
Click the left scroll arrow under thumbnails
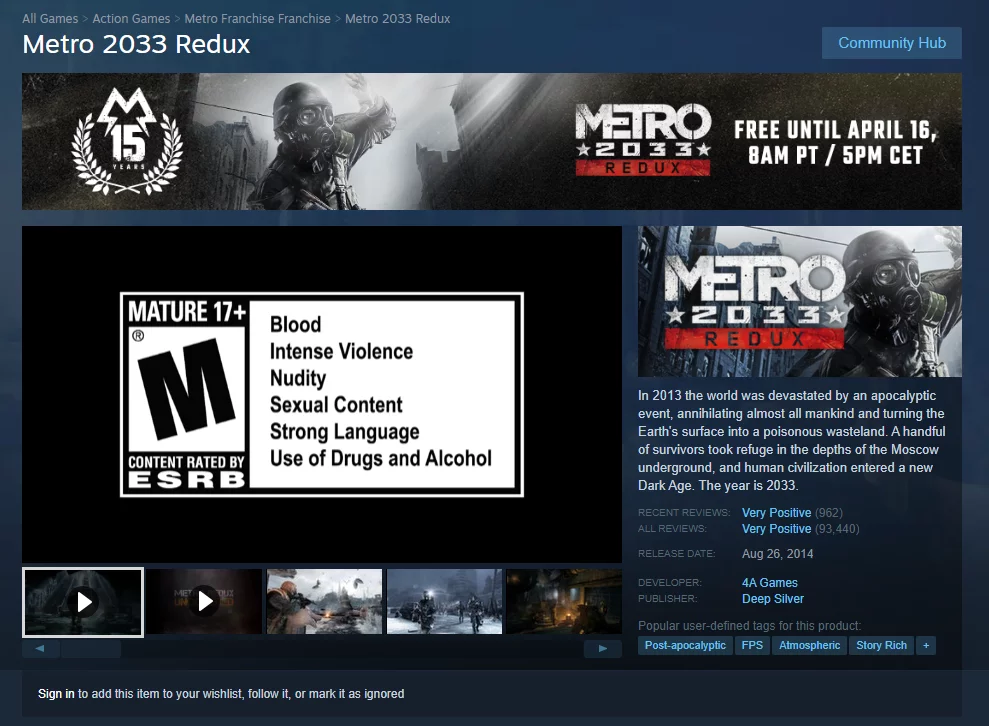point(40,648)
